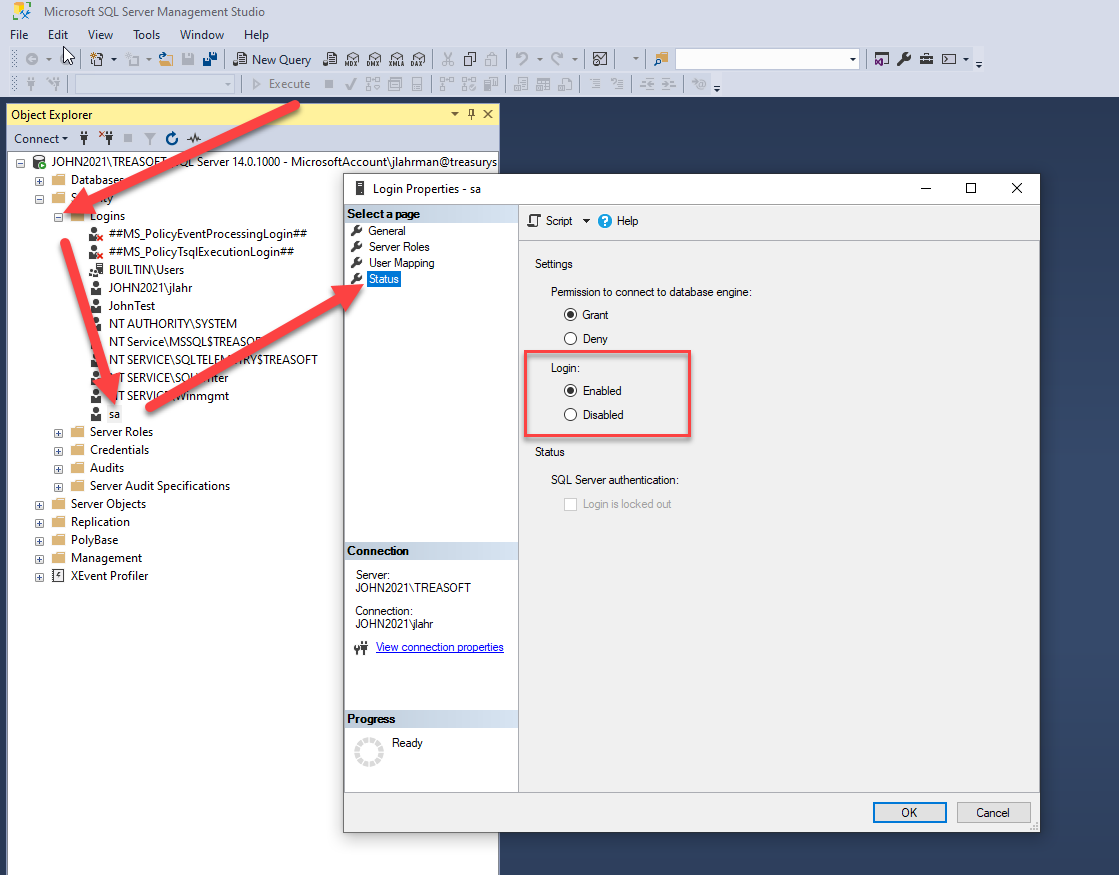
Task: Expand the Server Objects folder
Action: (x=39, y=505)
